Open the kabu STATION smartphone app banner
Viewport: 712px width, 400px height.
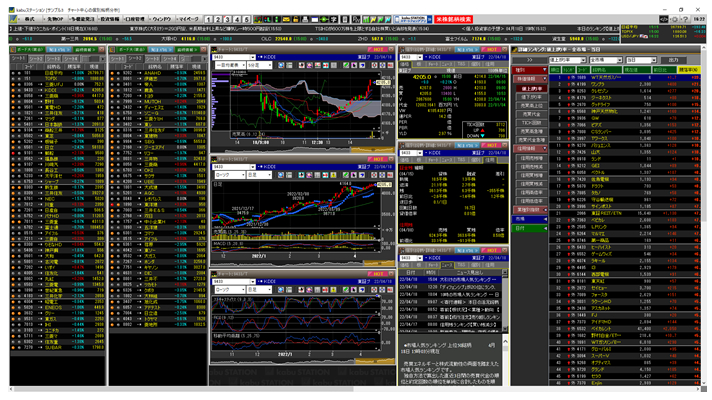coord(413,19)
